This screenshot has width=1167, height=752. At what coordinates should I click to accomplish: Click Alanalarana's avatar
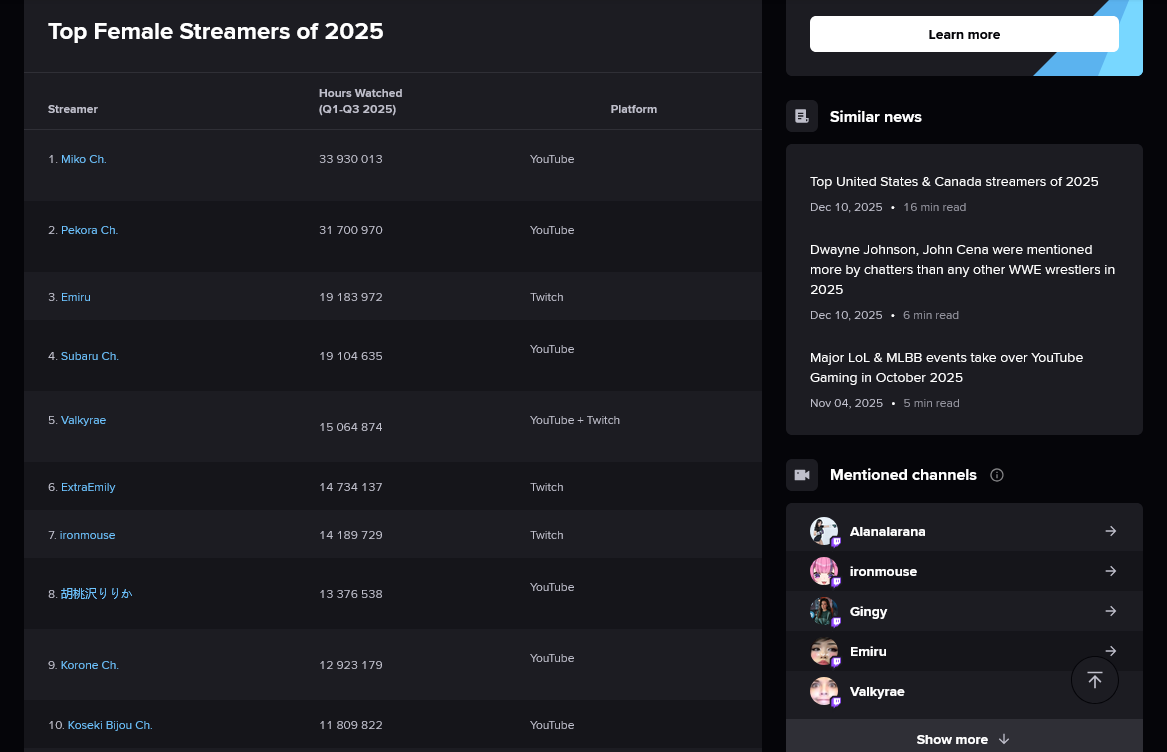824,532
